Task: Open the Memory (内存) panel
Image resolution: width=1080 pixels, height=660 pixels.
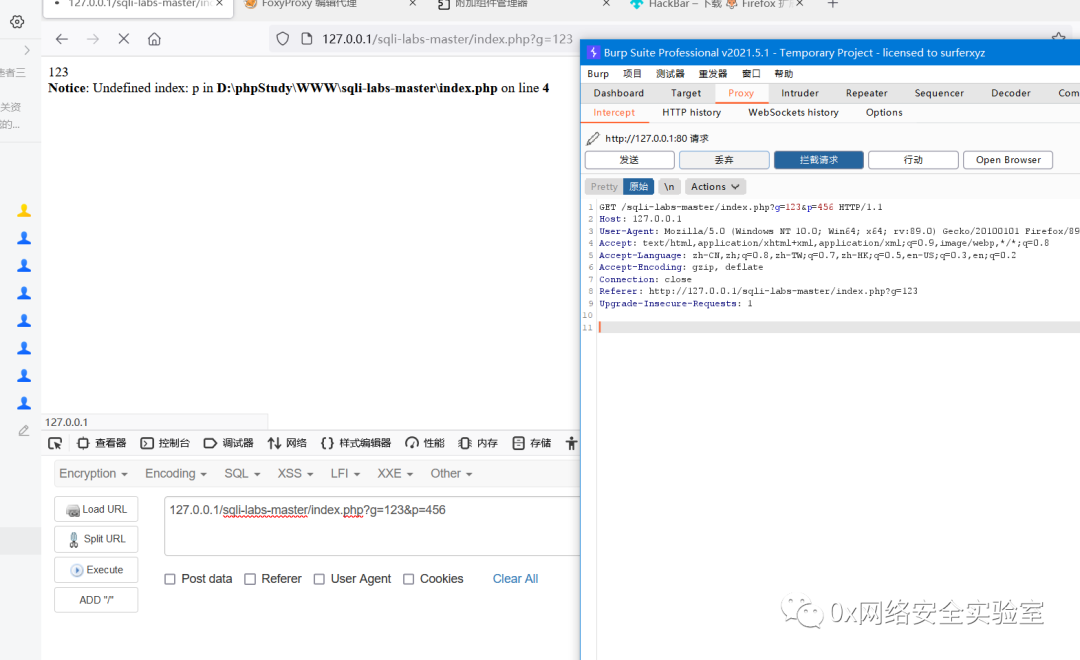Action: pyautogui.click(x=478, y=443)
